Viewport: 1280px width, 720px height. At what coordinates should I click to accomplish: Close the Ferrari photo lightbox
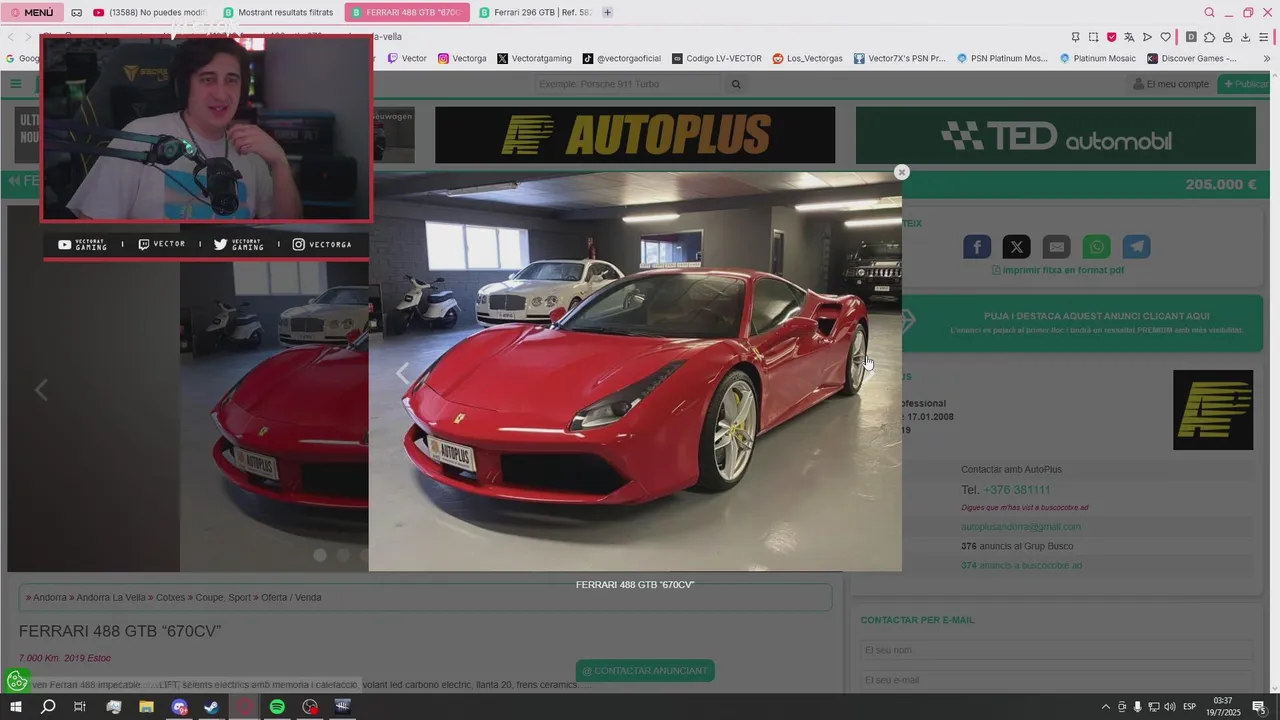pyautogui.click(x=901, y=172)
